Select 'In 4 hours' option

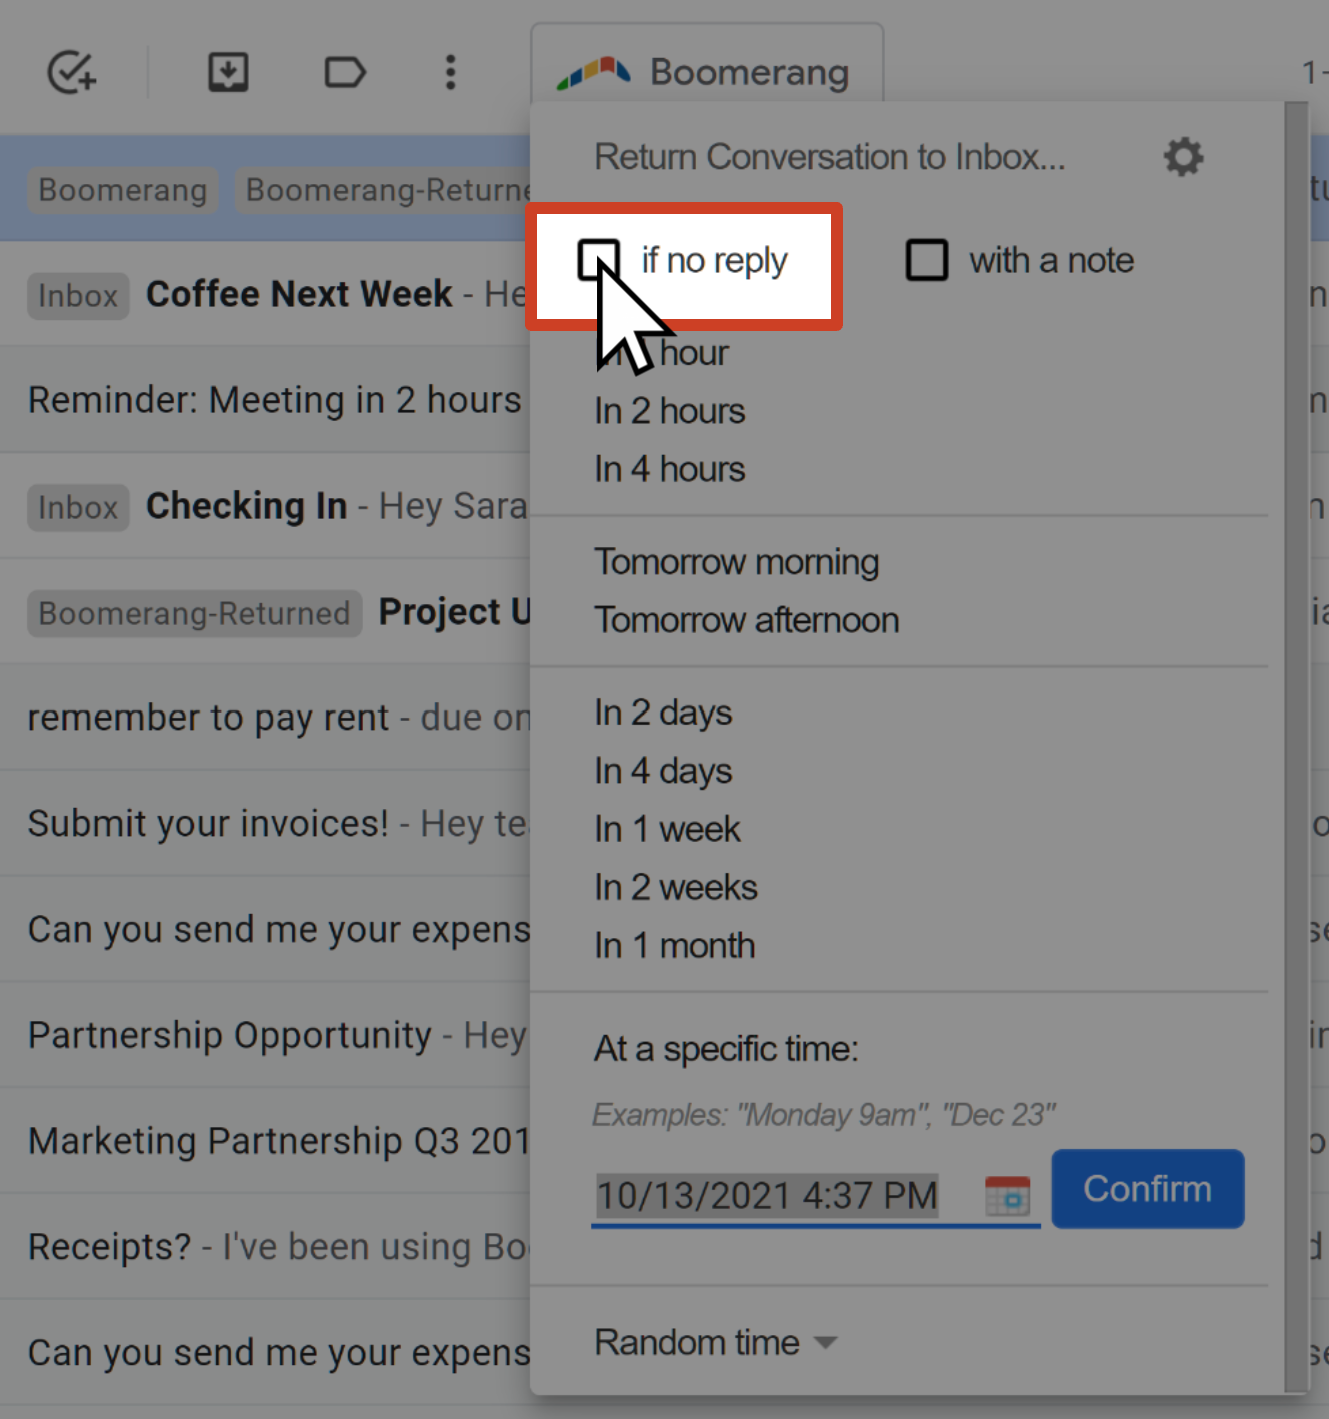[x=669, y=469]
